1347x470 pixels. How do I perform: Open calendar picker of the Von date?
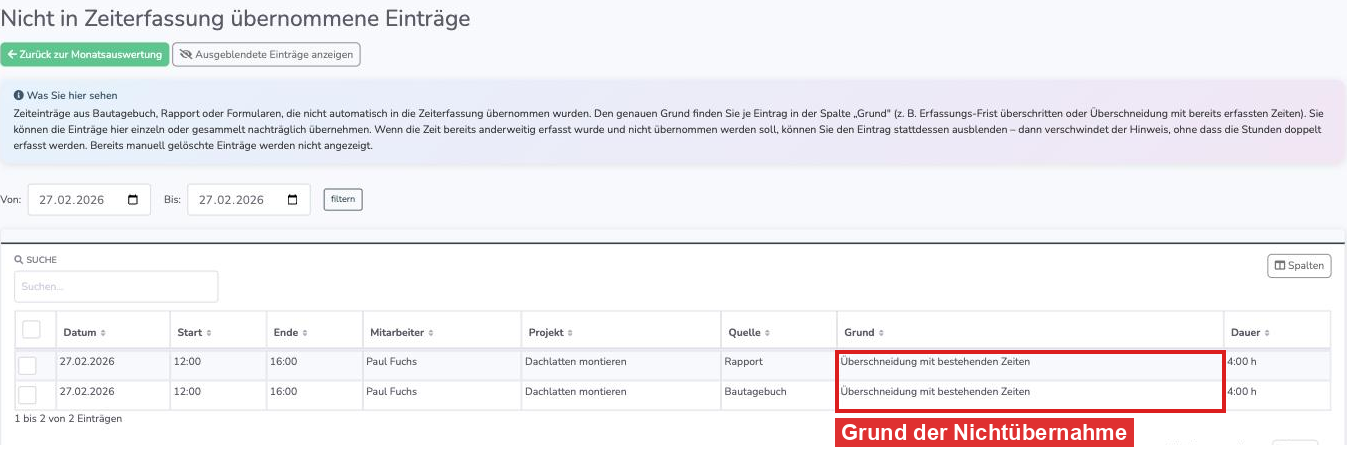click(x=133, y=200)
